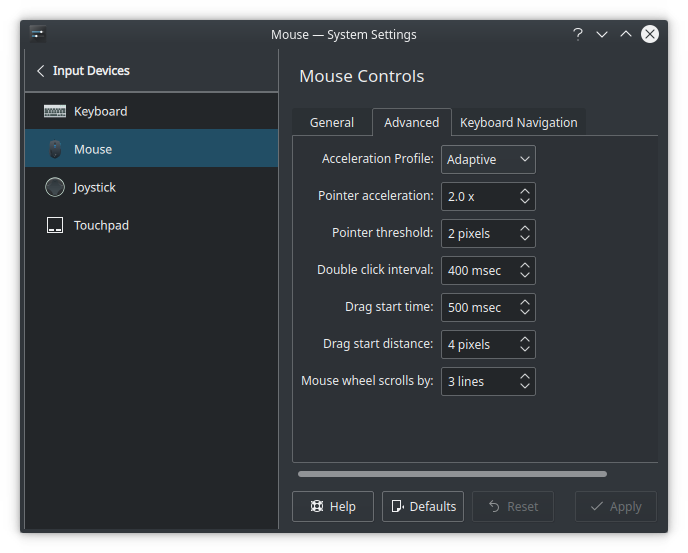The width and height of the screenshot is (688, 553).
Task: Click the Drag start distance field
Action: (x=478, y=345)
